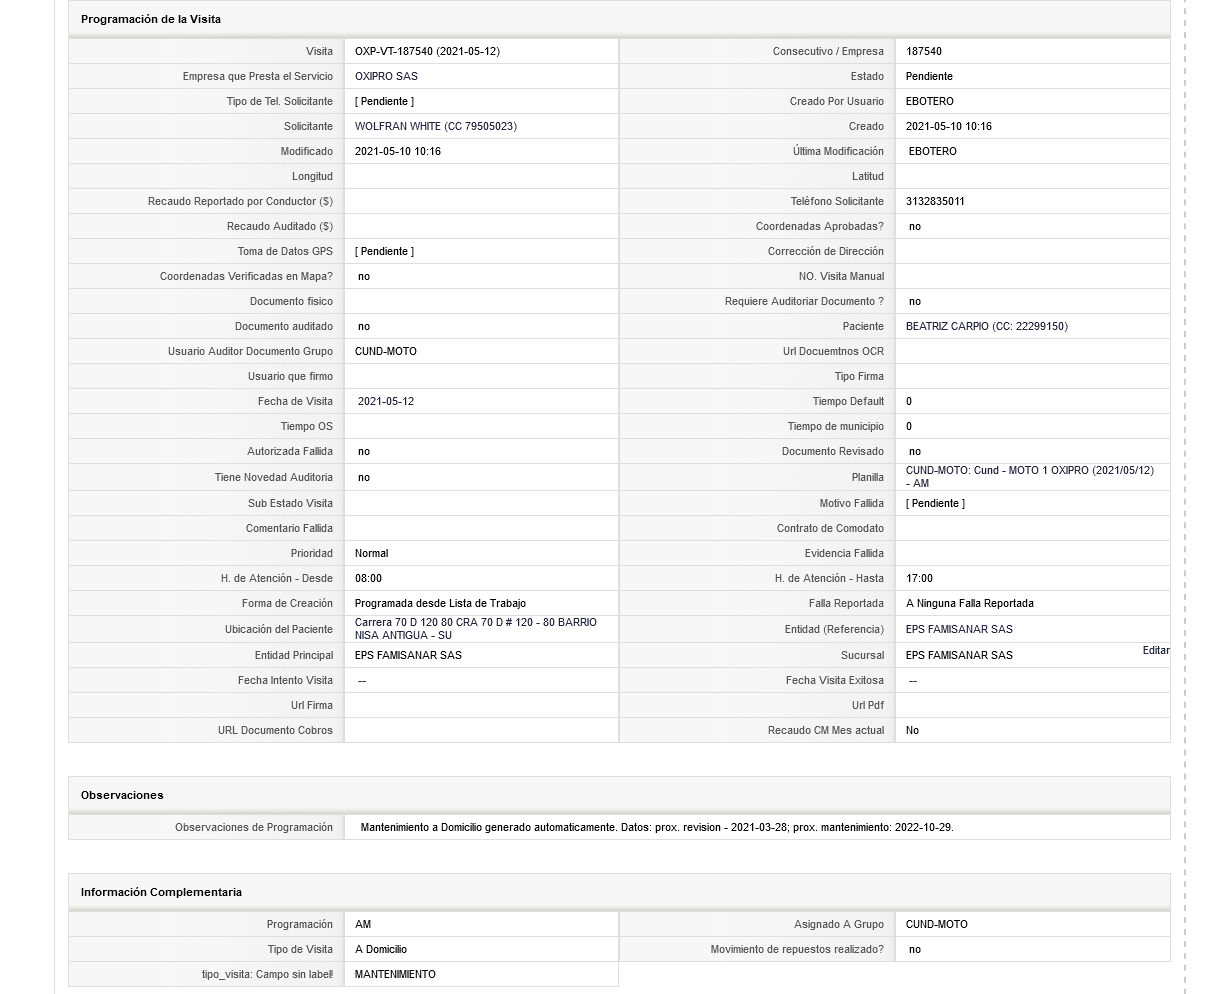Click the Recaudo Reportado por Conductor ($) label
1223x994 pixels.
[x=240, y=201]
